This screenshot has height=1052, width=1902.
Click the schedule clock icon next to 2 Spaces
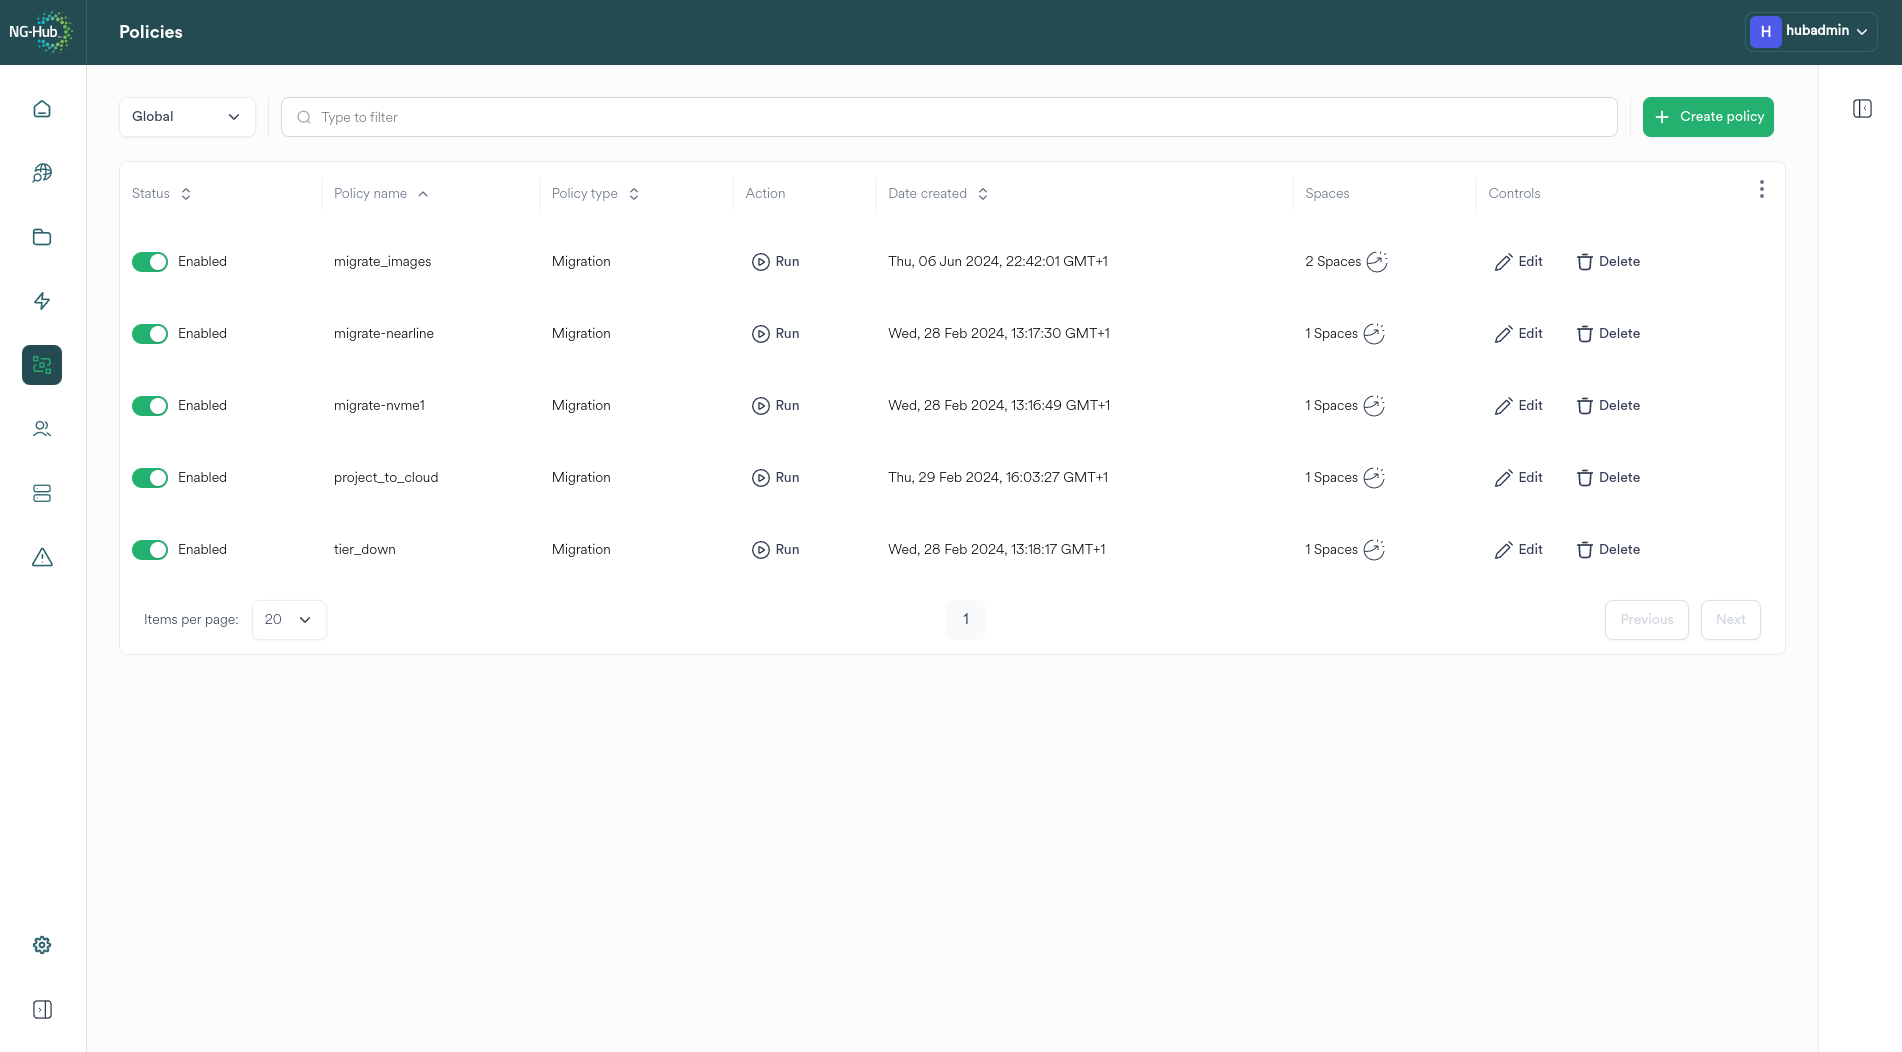1377,261
